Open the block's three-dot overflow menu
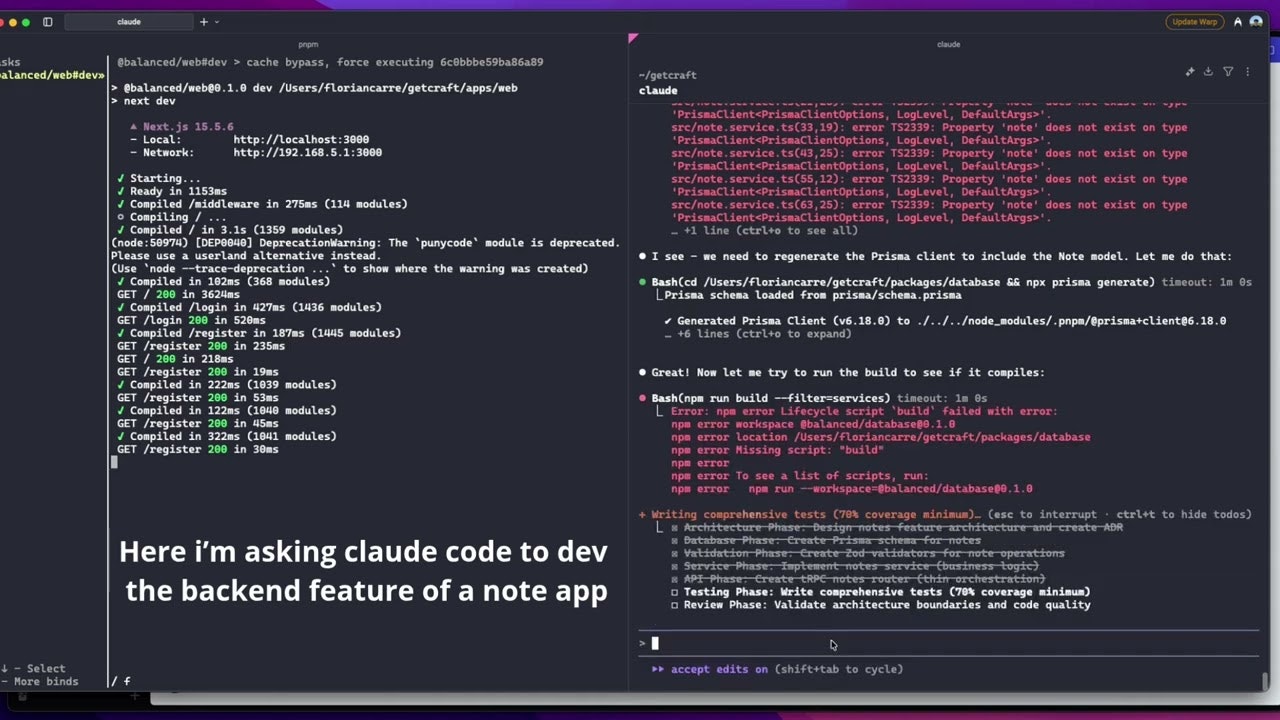The width and height of the screenshot is (1280, 720). [x=1247, y=72]
